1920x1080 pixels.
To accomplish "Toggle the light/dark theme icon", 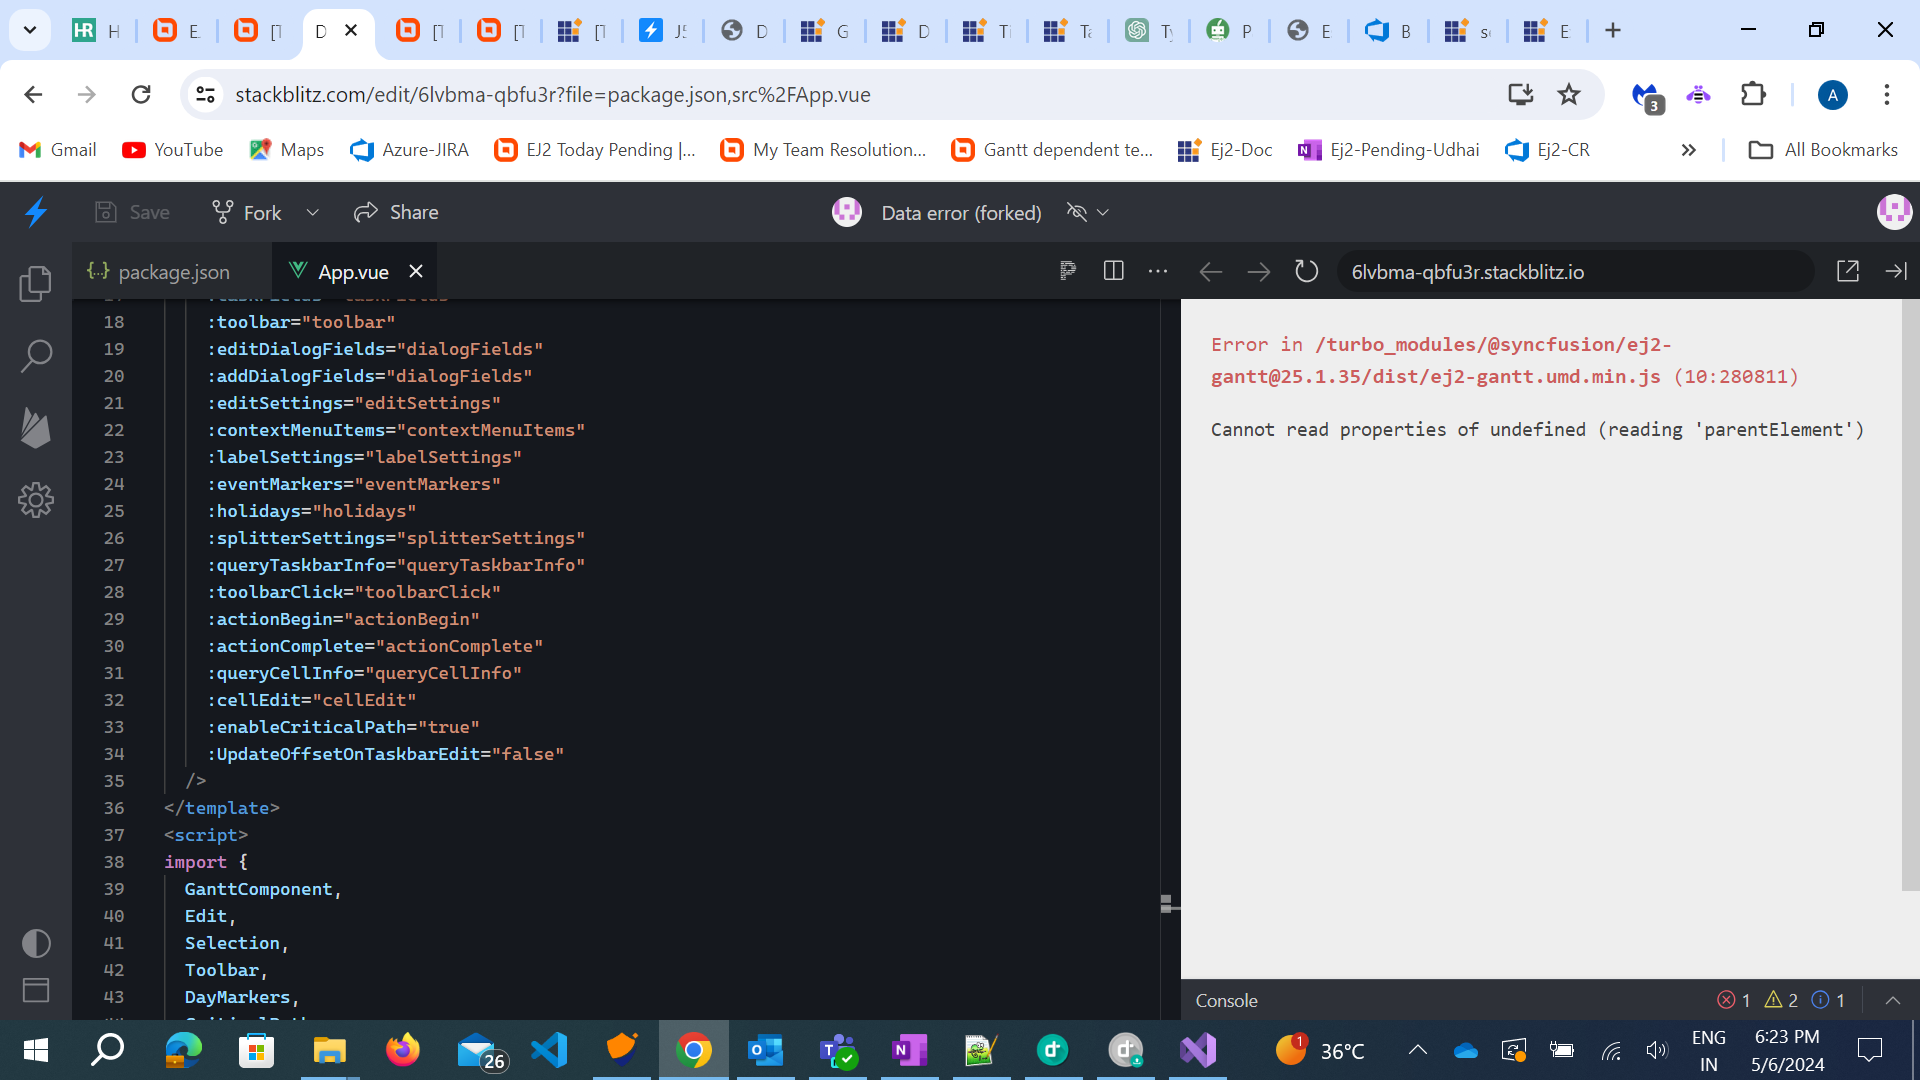I will tap(36, 943).
